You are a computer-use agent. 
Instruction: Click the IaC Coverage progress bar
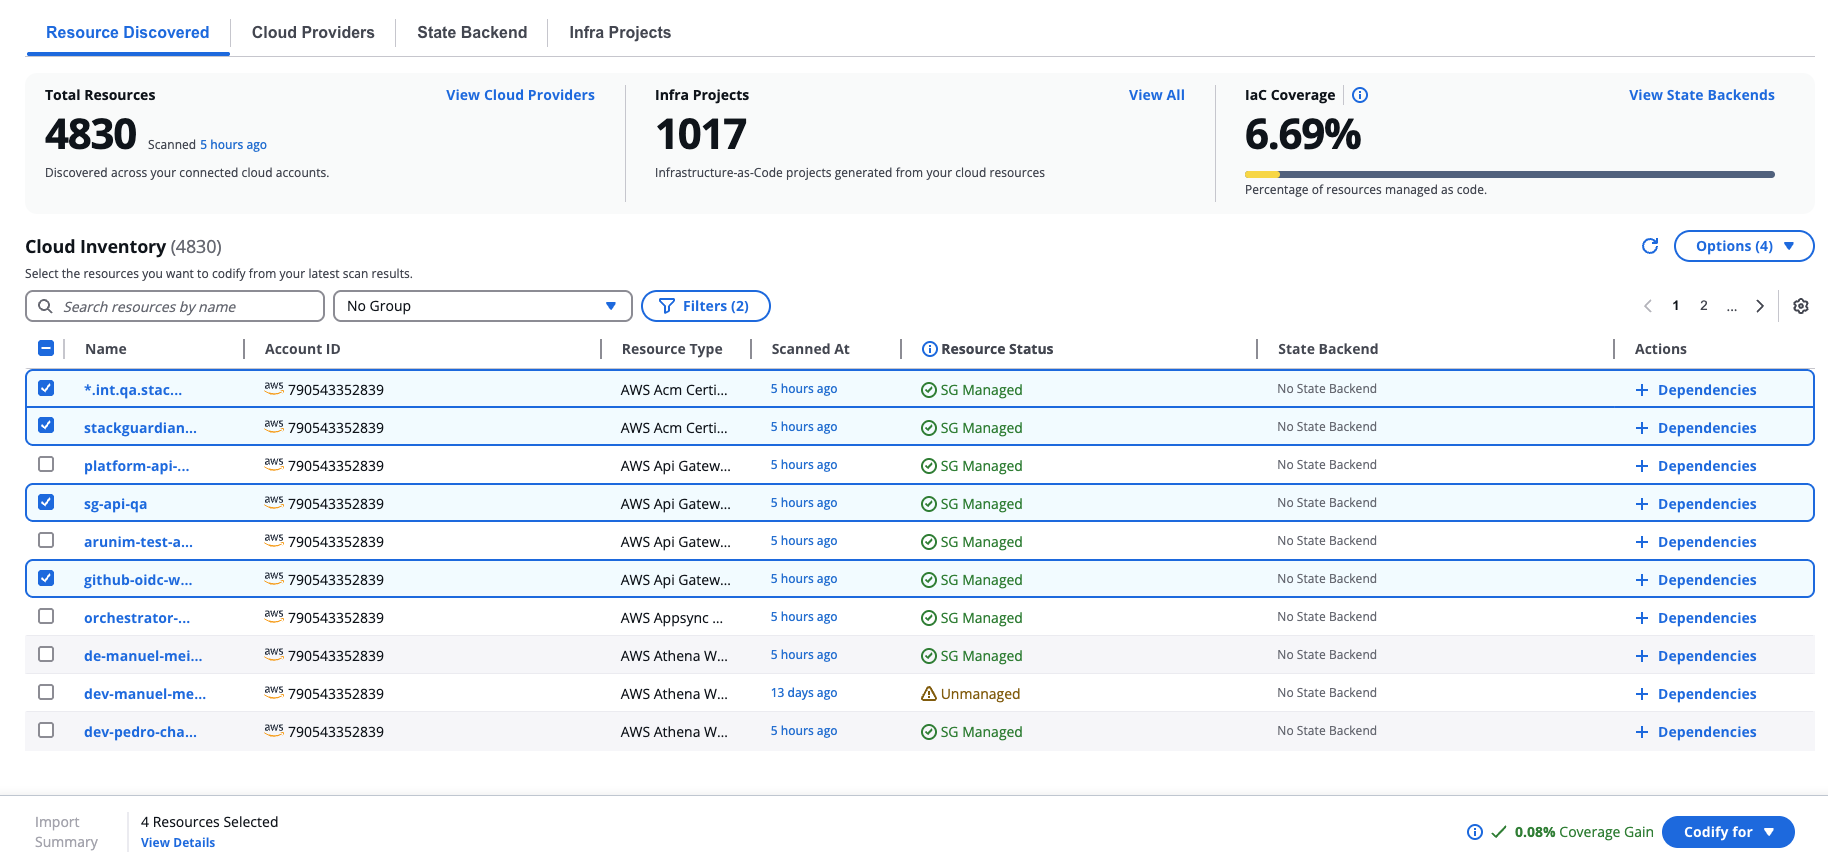tap(1509, 174)
